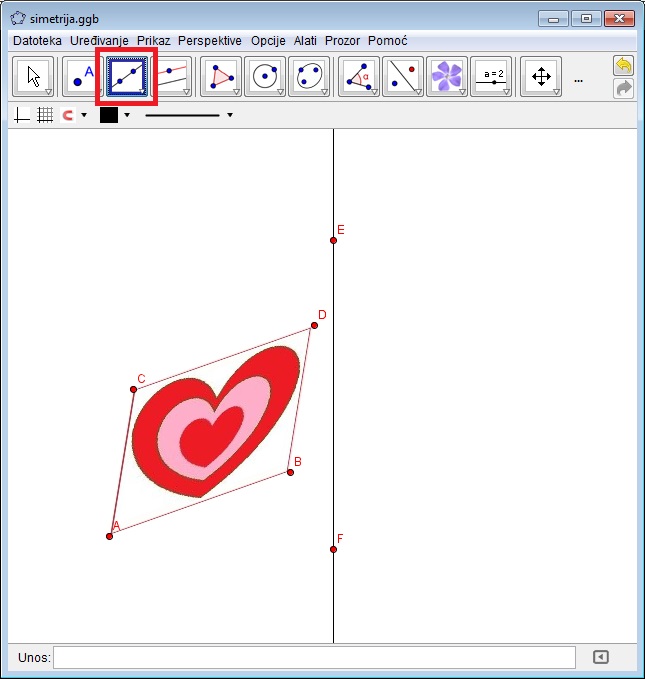645x679 pixels.
Task: Select the Polygon tool
Action: click(x=221, y=76)
